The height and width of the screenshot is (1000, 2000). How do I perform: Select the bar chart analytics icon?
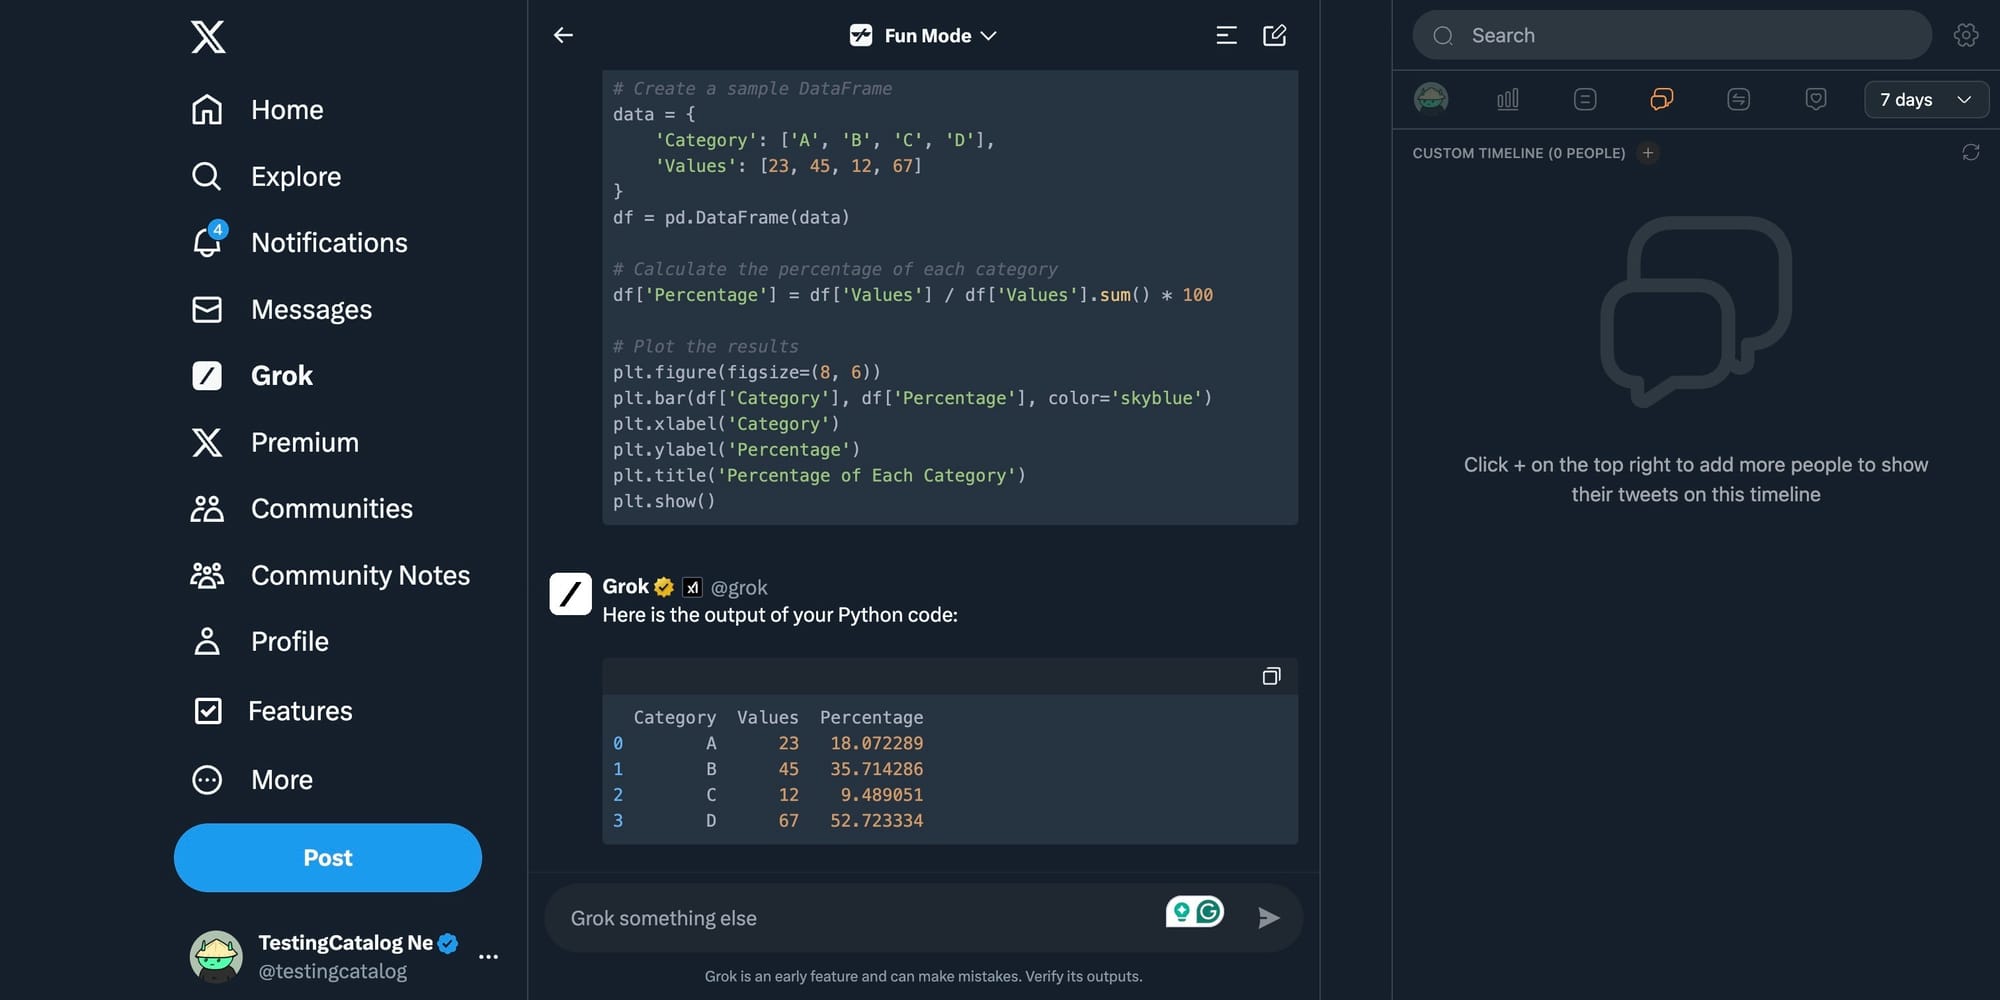point(1507,99)
